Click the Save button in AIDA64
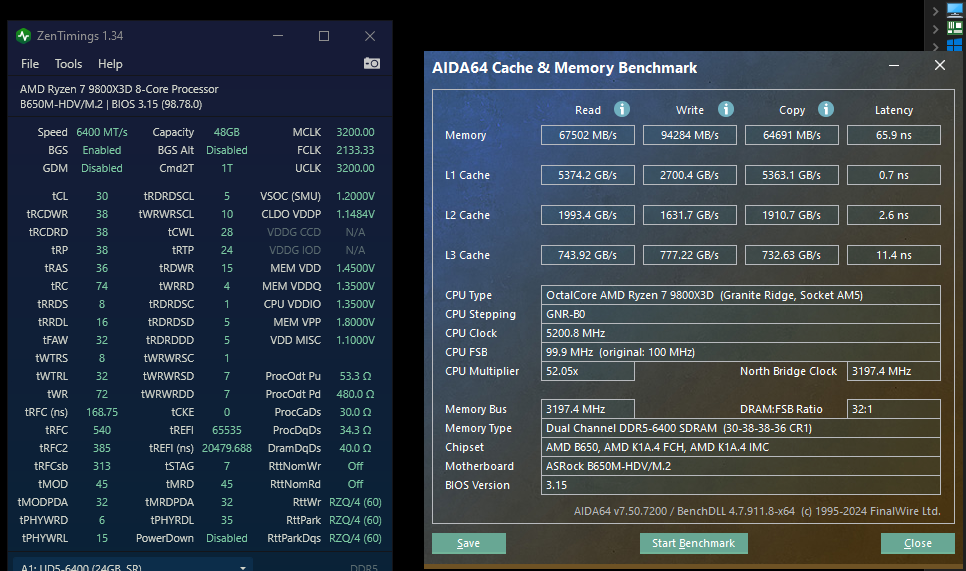966x571 pixels. 469,543
